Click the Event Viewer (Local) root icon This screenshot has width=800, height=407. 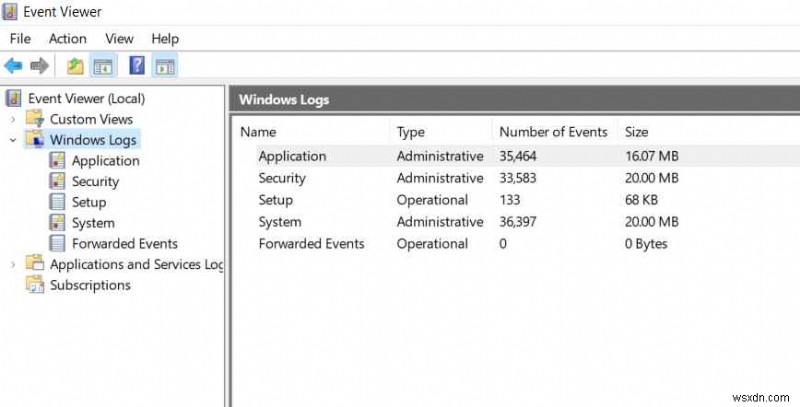(x=14, y=98)
